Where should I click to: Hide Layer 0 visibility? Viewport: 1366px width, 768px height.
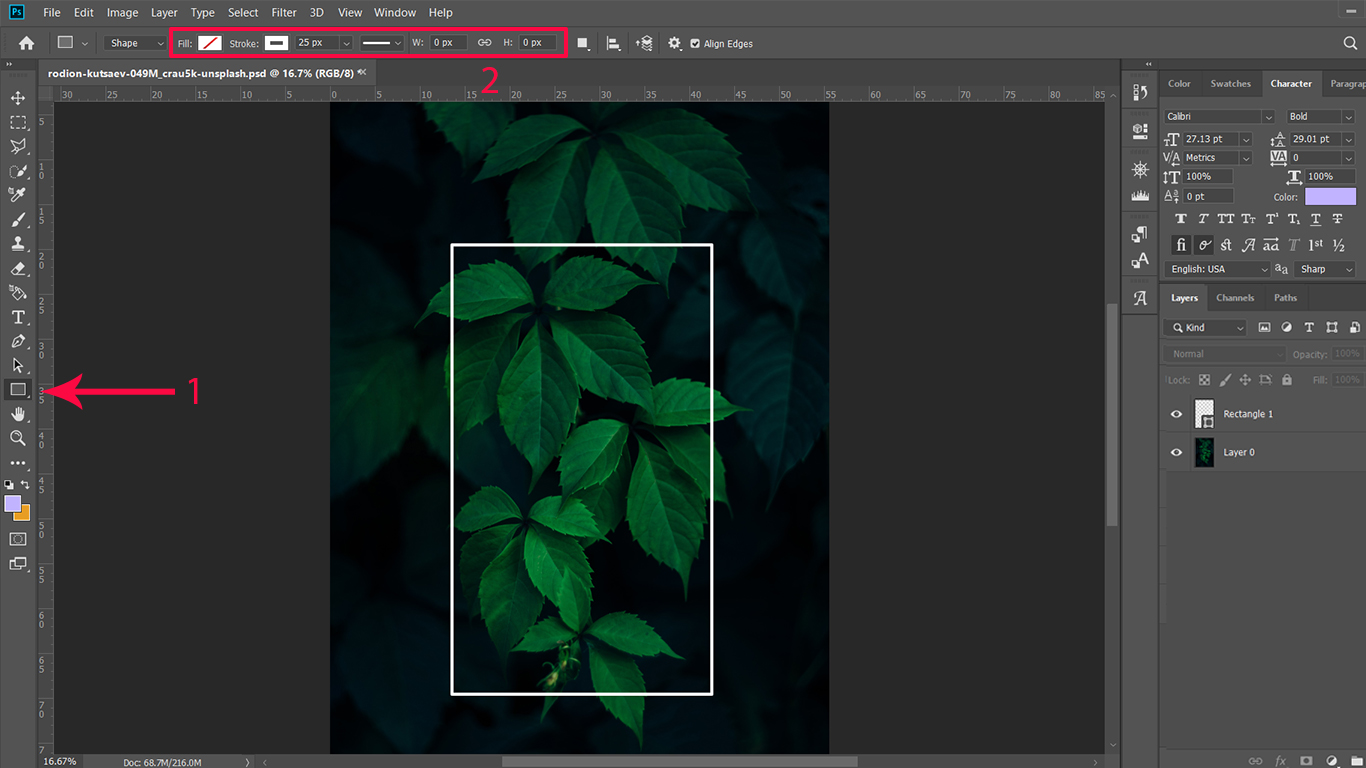[x=1176, y=452]
